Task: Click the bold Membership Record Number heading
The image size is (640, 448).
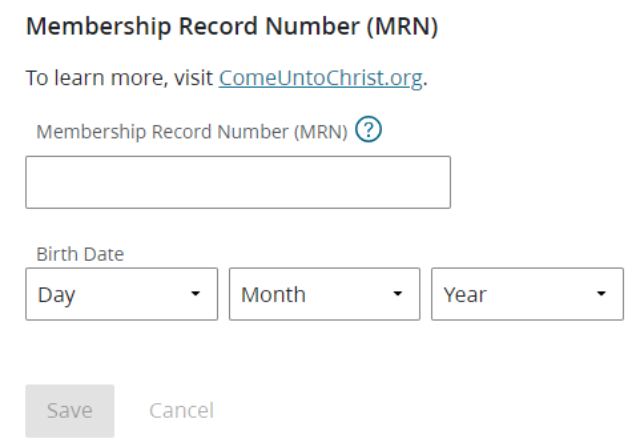Action: pyautogui.click(x=232, y=27)
